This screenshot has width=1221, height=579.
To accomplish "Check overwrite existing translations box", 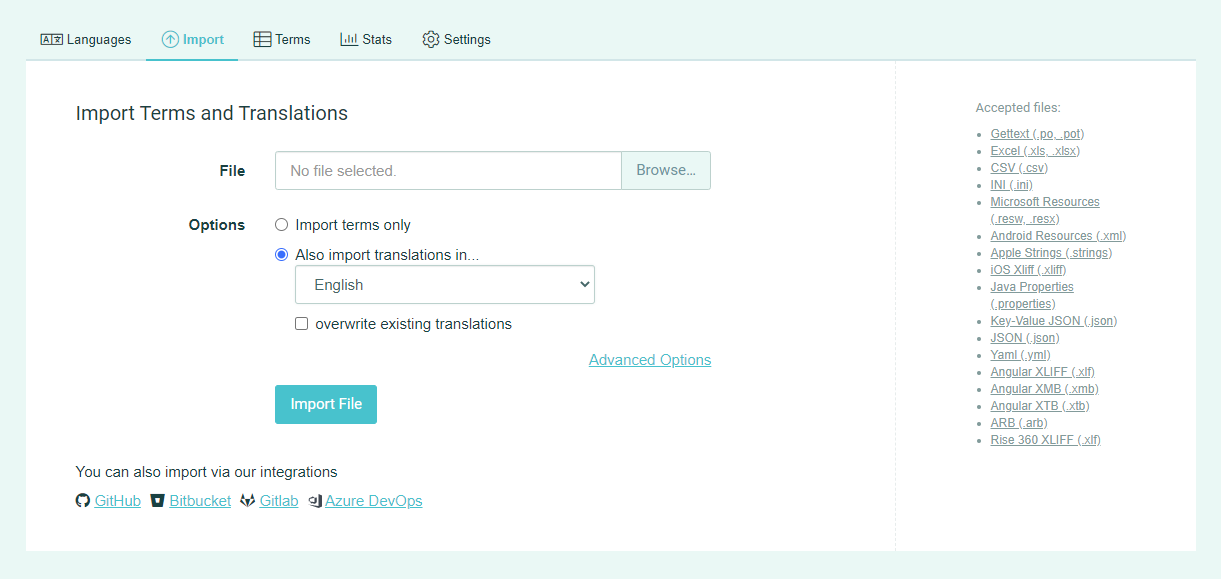I will pyautogui.click(x=302, y=324).
